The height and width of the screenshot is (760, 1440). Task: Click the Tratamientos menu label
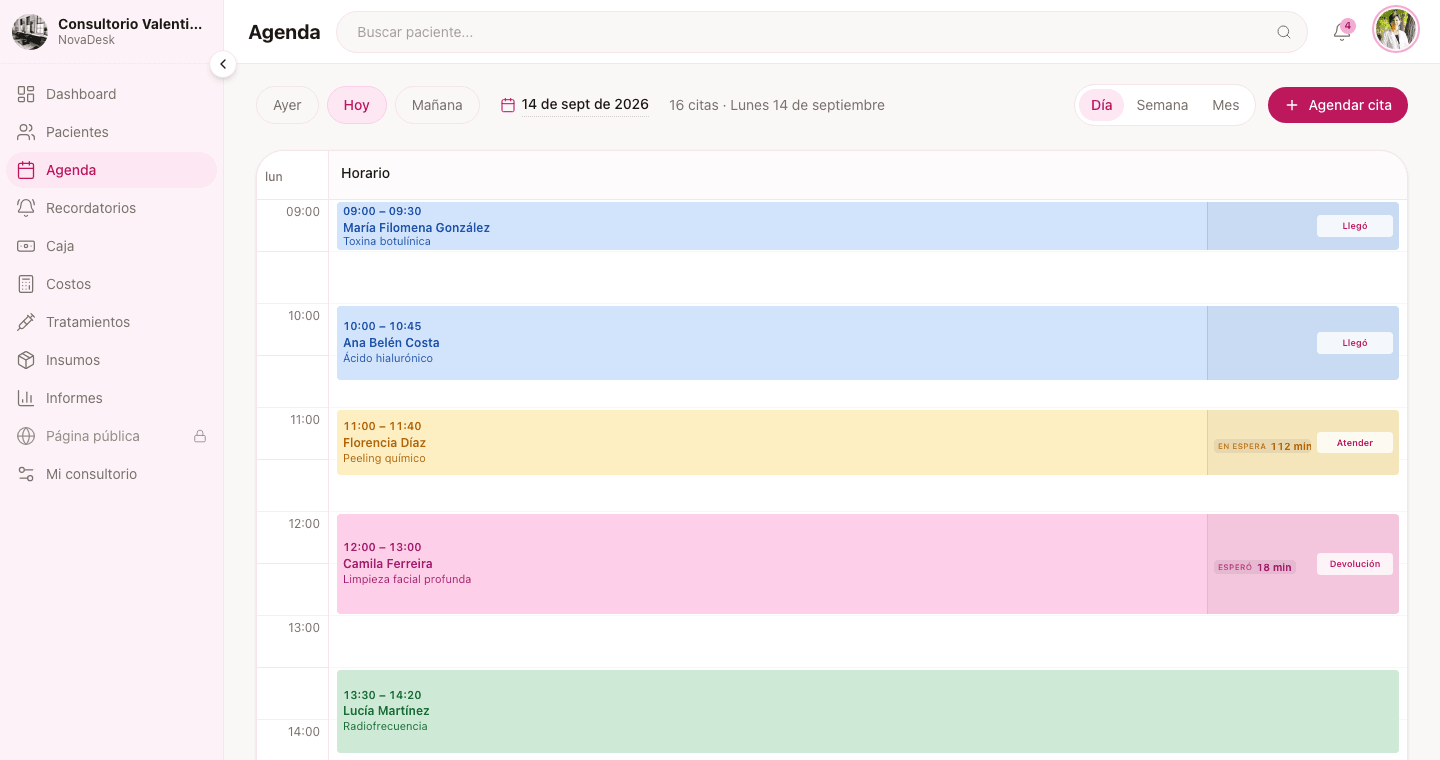point(88,322)
